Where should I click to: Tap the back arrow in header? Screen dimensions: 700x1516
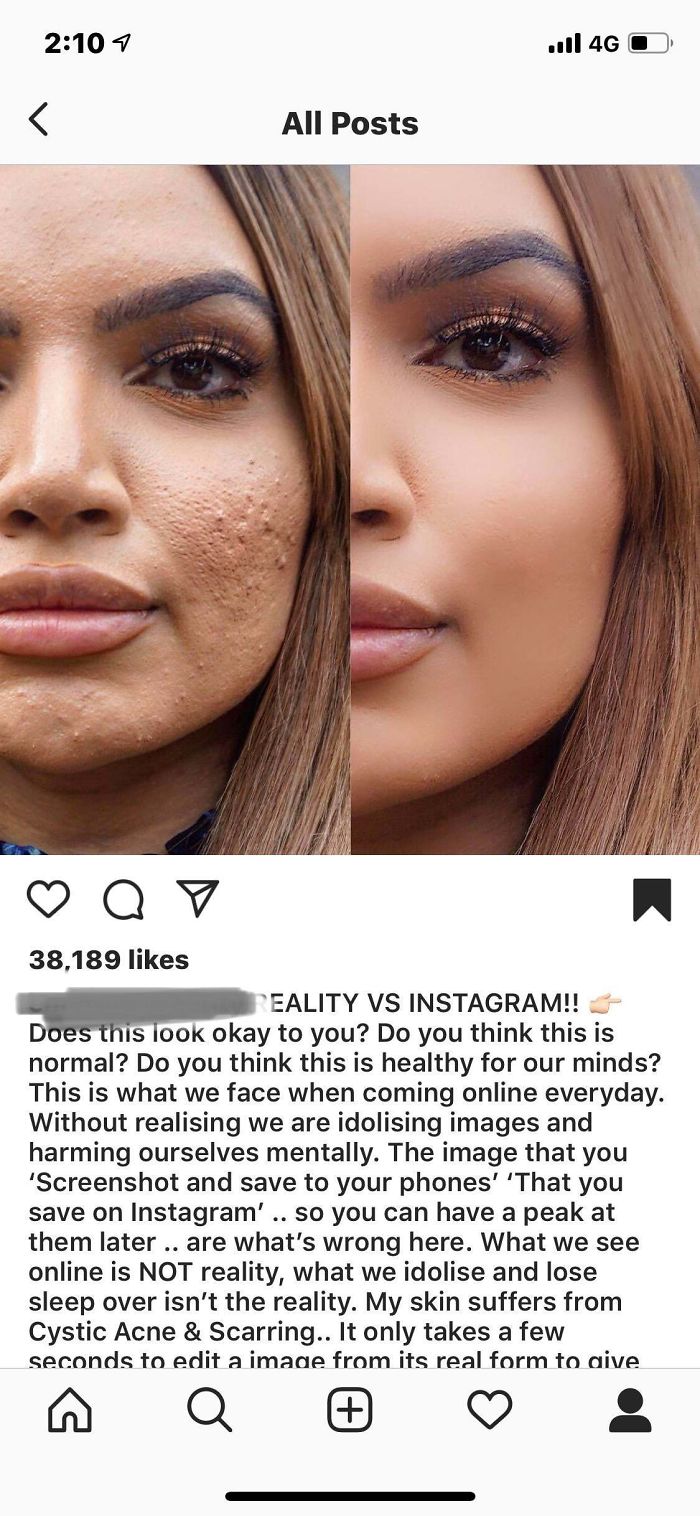pyautogui.click(x=38, y=119)
